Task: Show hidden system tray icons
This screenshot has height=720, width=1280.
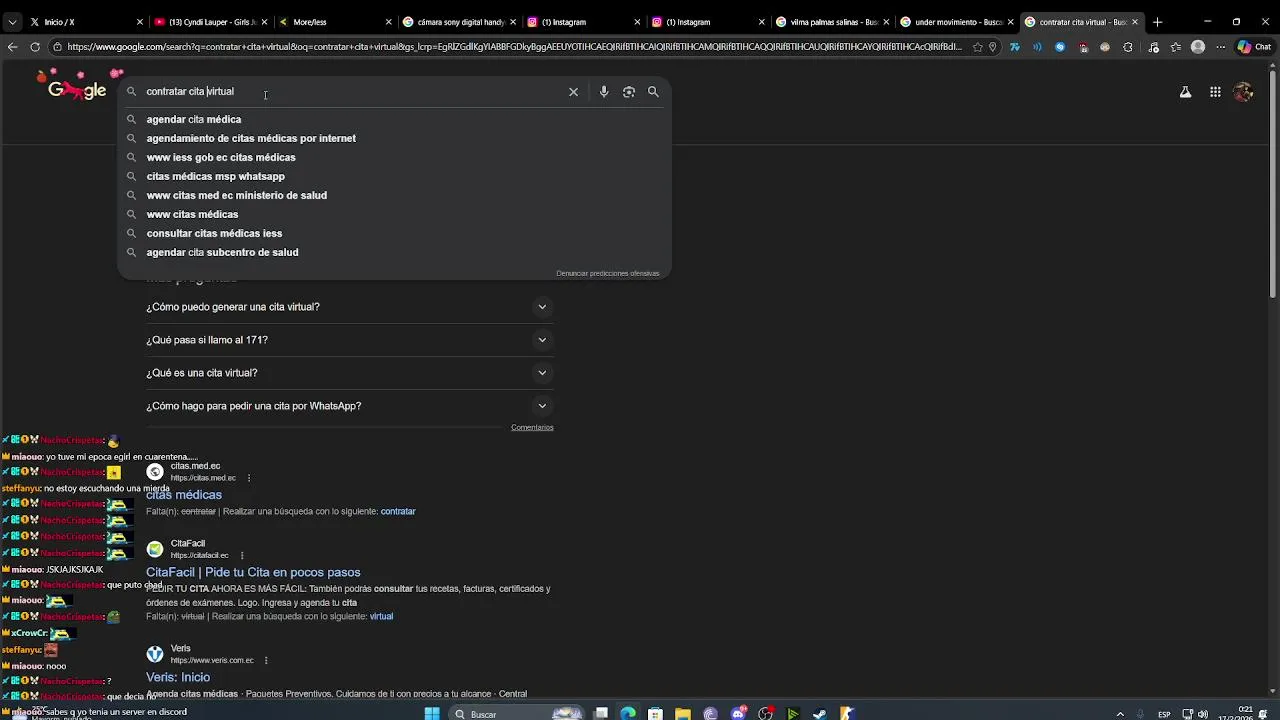Action: point(1120,714)
